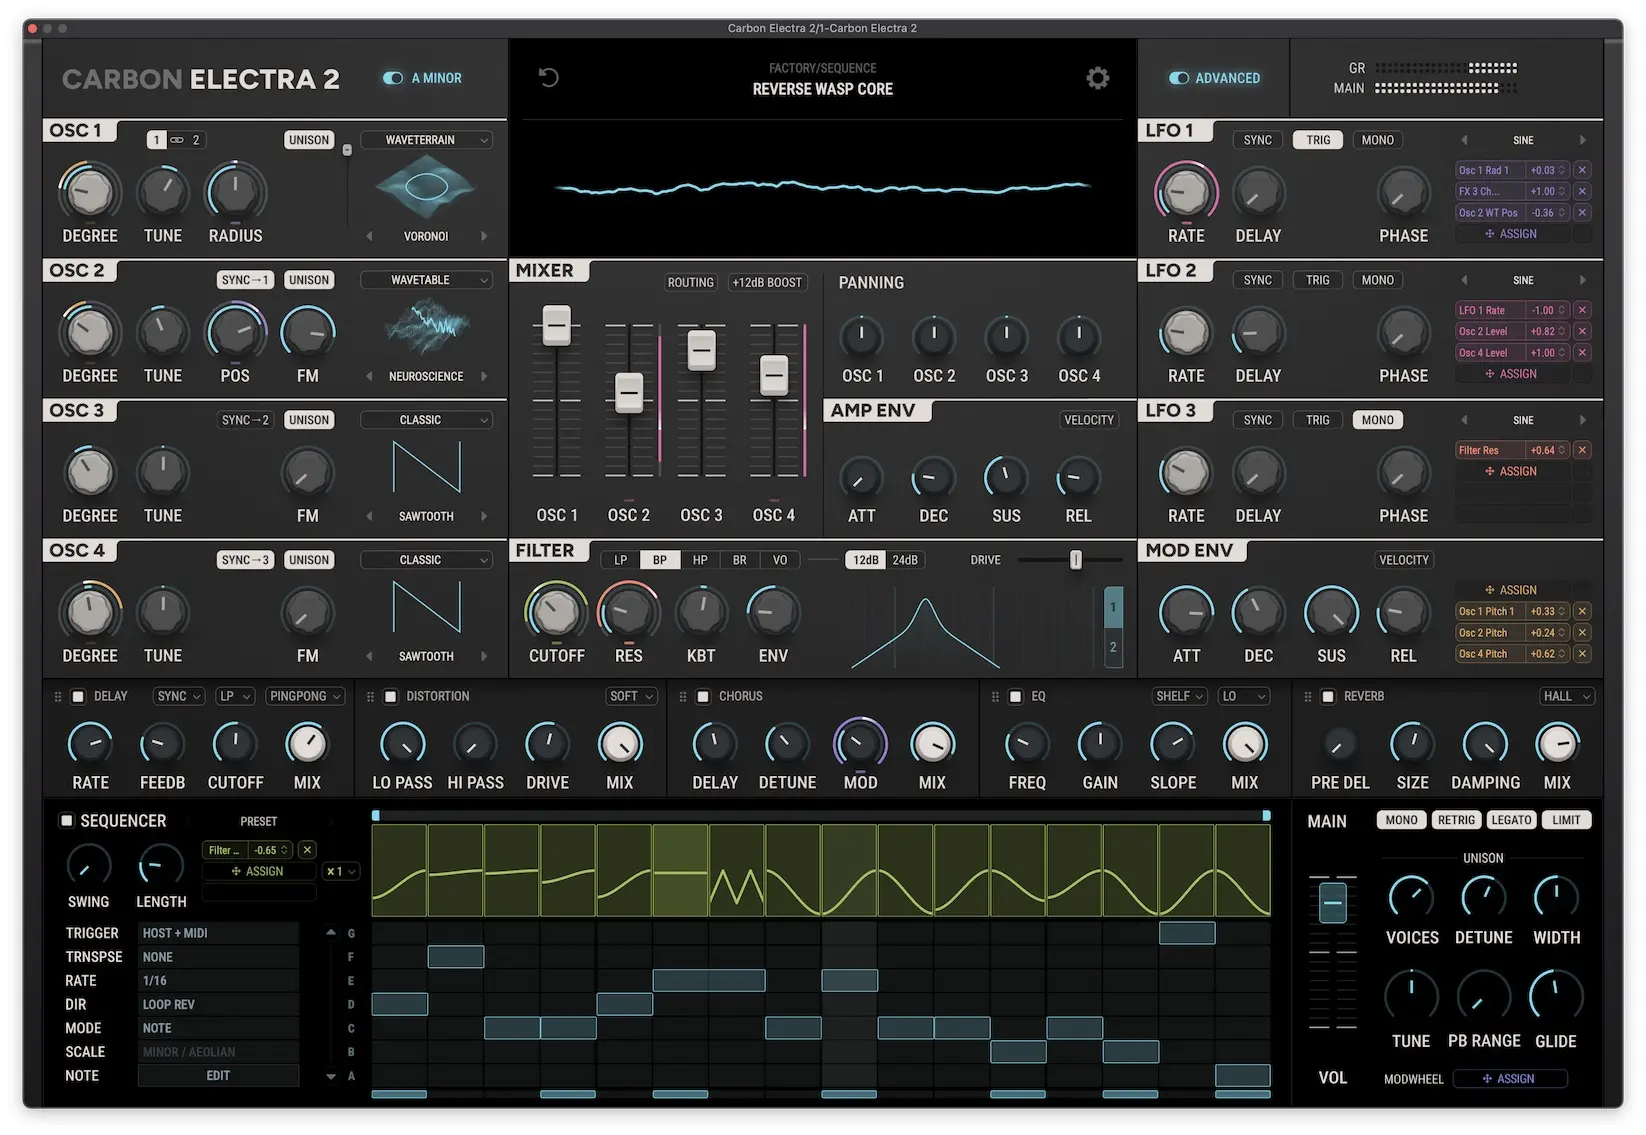The height and width of the screenshot is (1135, 1646).
Task: Click ASSIGN under LFO 1 modulations
Action: tap(1511, 234)
